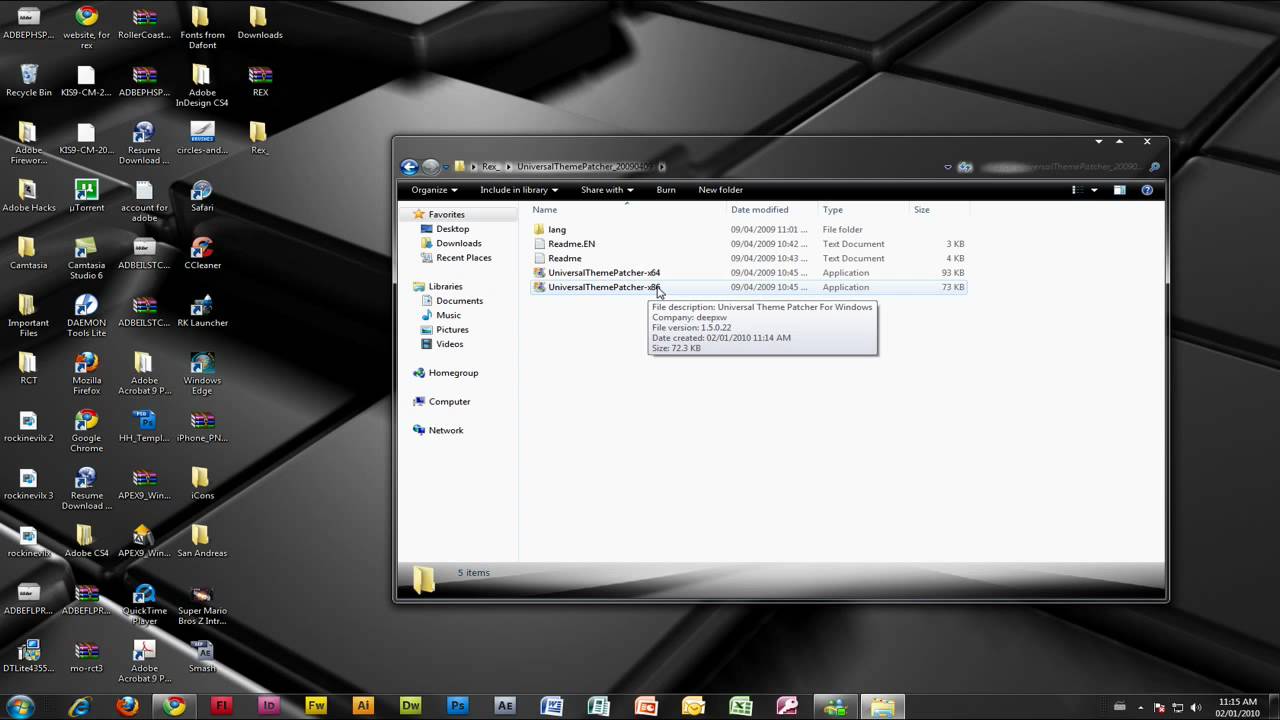The height and width of the screenshot is (720, 1280).
Task: Select the Fonts from Dafont folder
Action: coord(202,28)
